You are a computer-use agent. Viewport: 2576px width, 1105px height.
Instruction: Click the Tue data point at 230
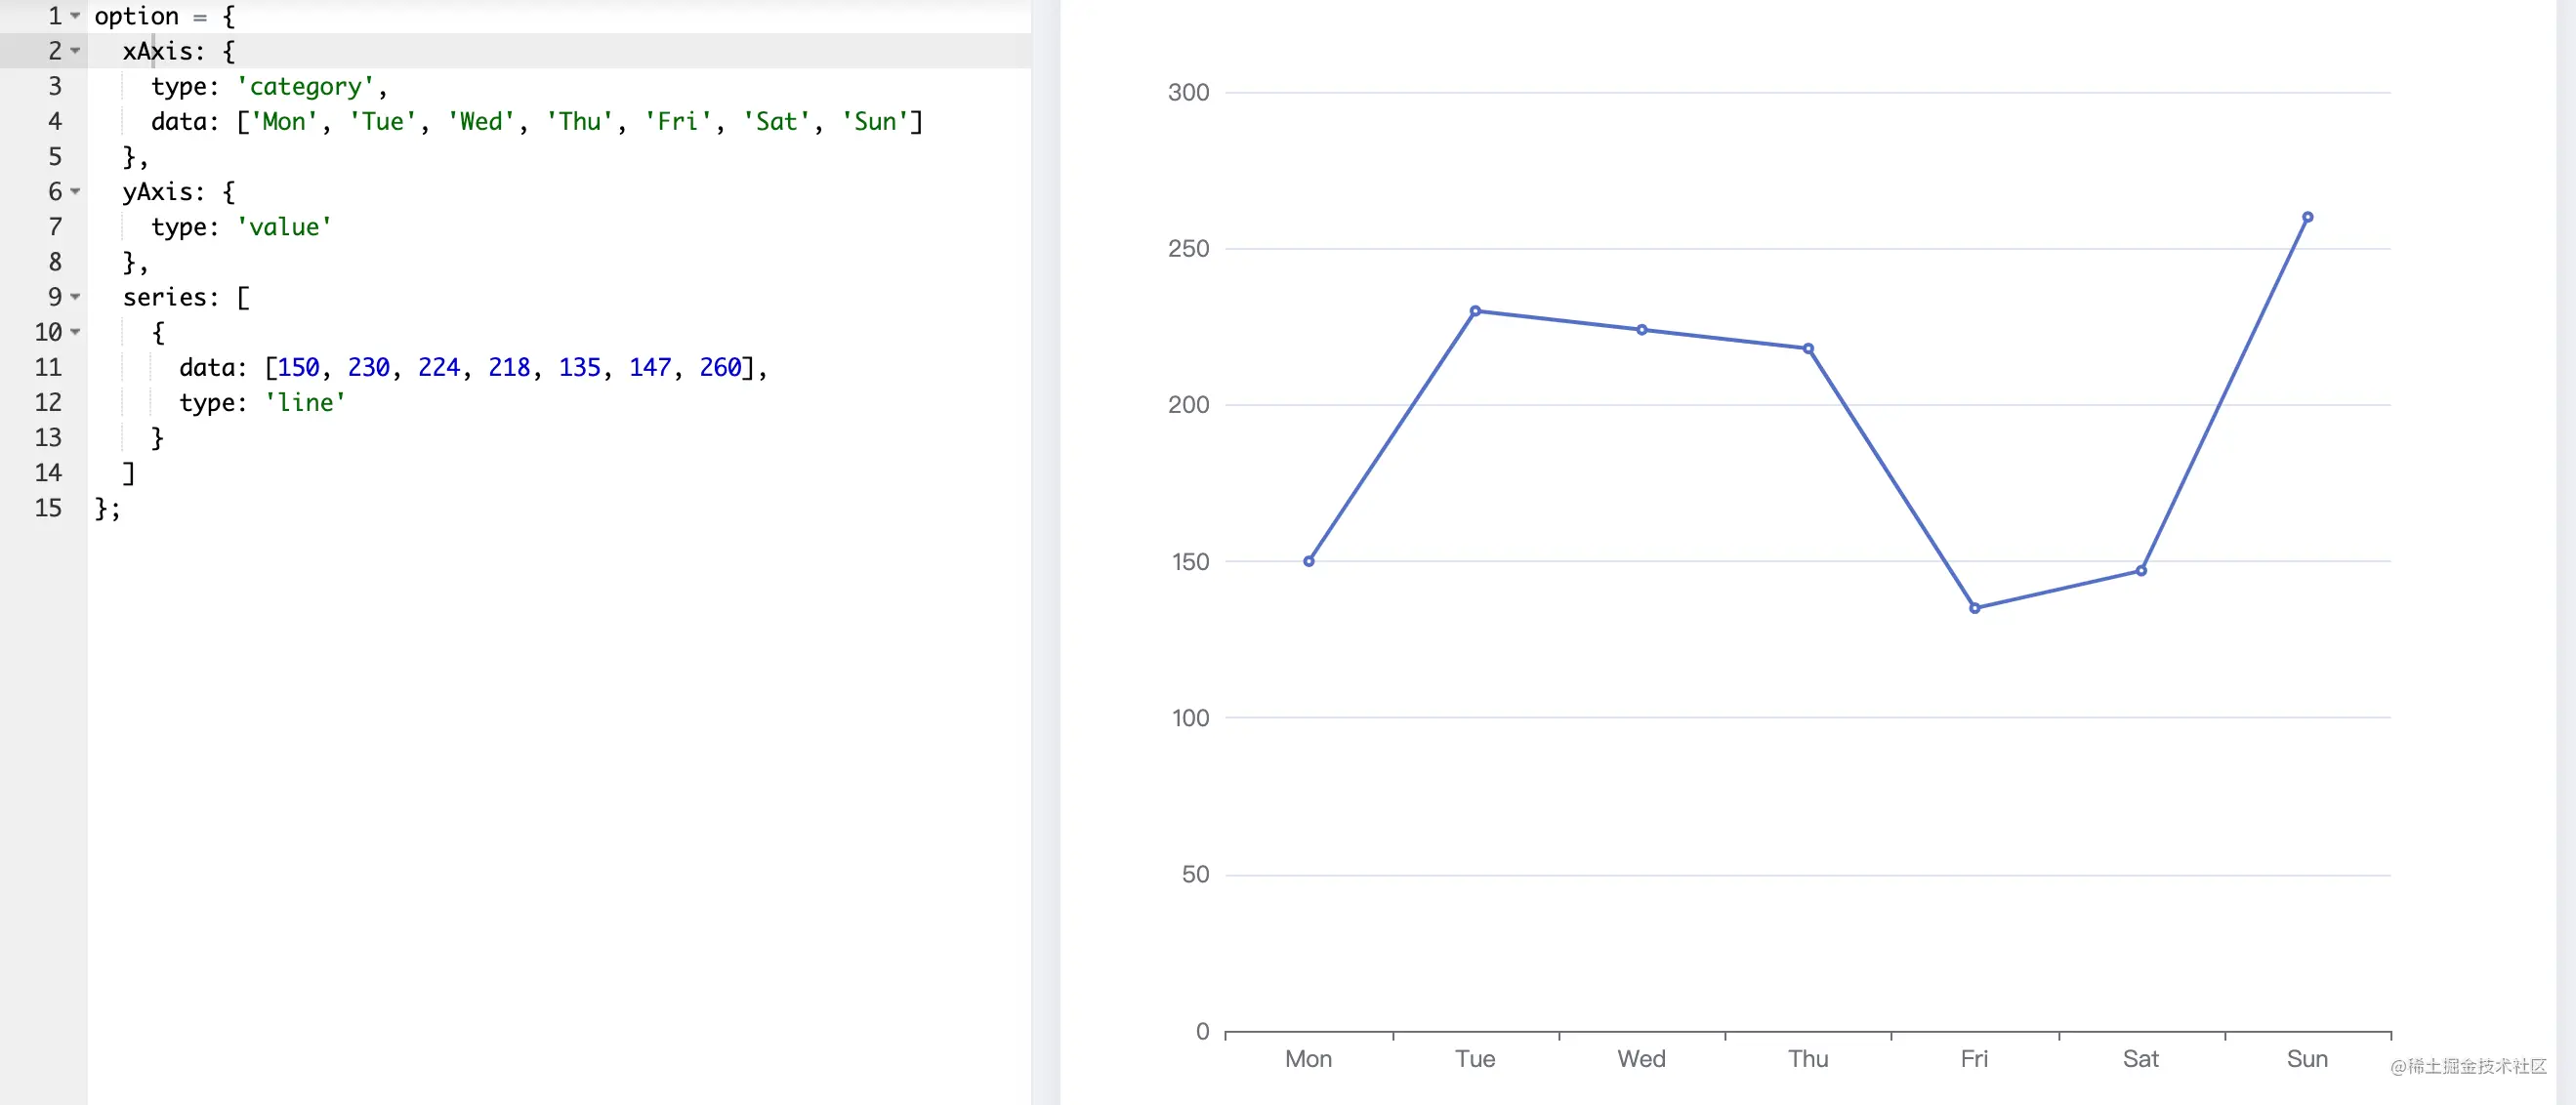(1475, 311)
